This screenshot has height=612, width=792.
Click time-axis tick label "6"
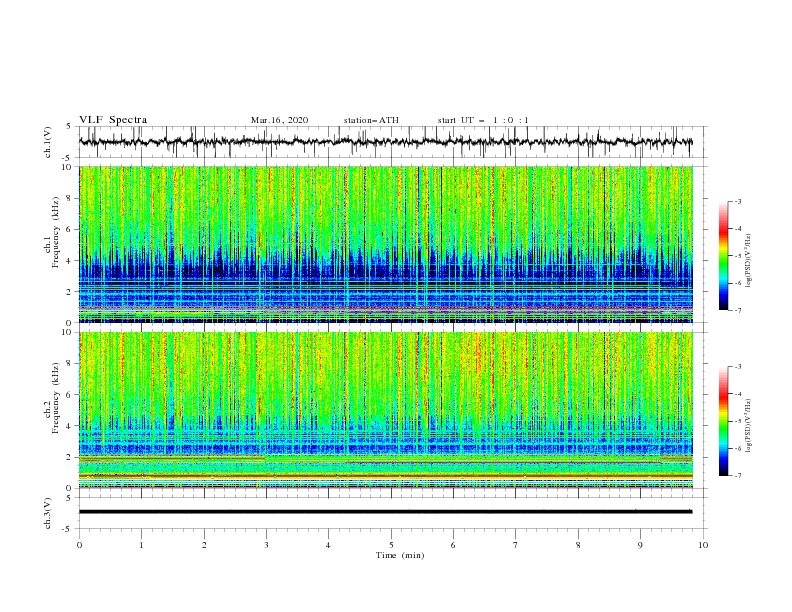tap(453, 545)
